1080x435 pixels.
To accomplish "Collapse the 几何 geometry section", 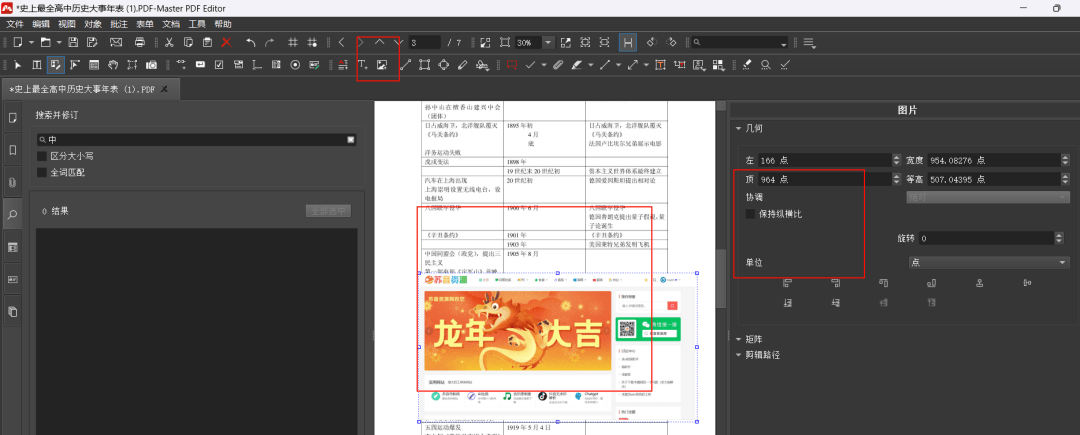I will click(739, 128).
